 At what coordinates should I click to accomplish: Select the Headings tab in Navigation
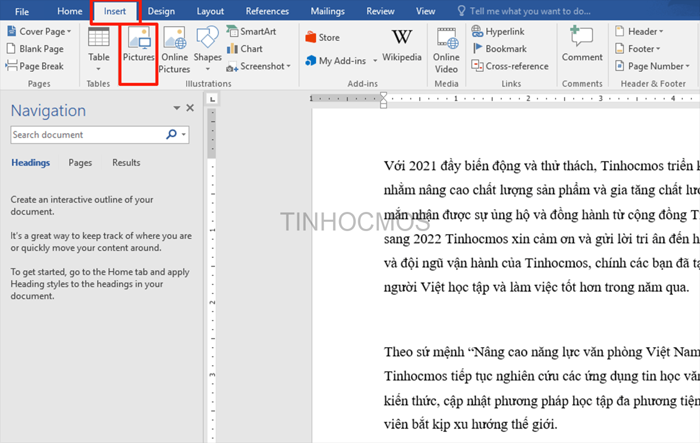[30, 163]
